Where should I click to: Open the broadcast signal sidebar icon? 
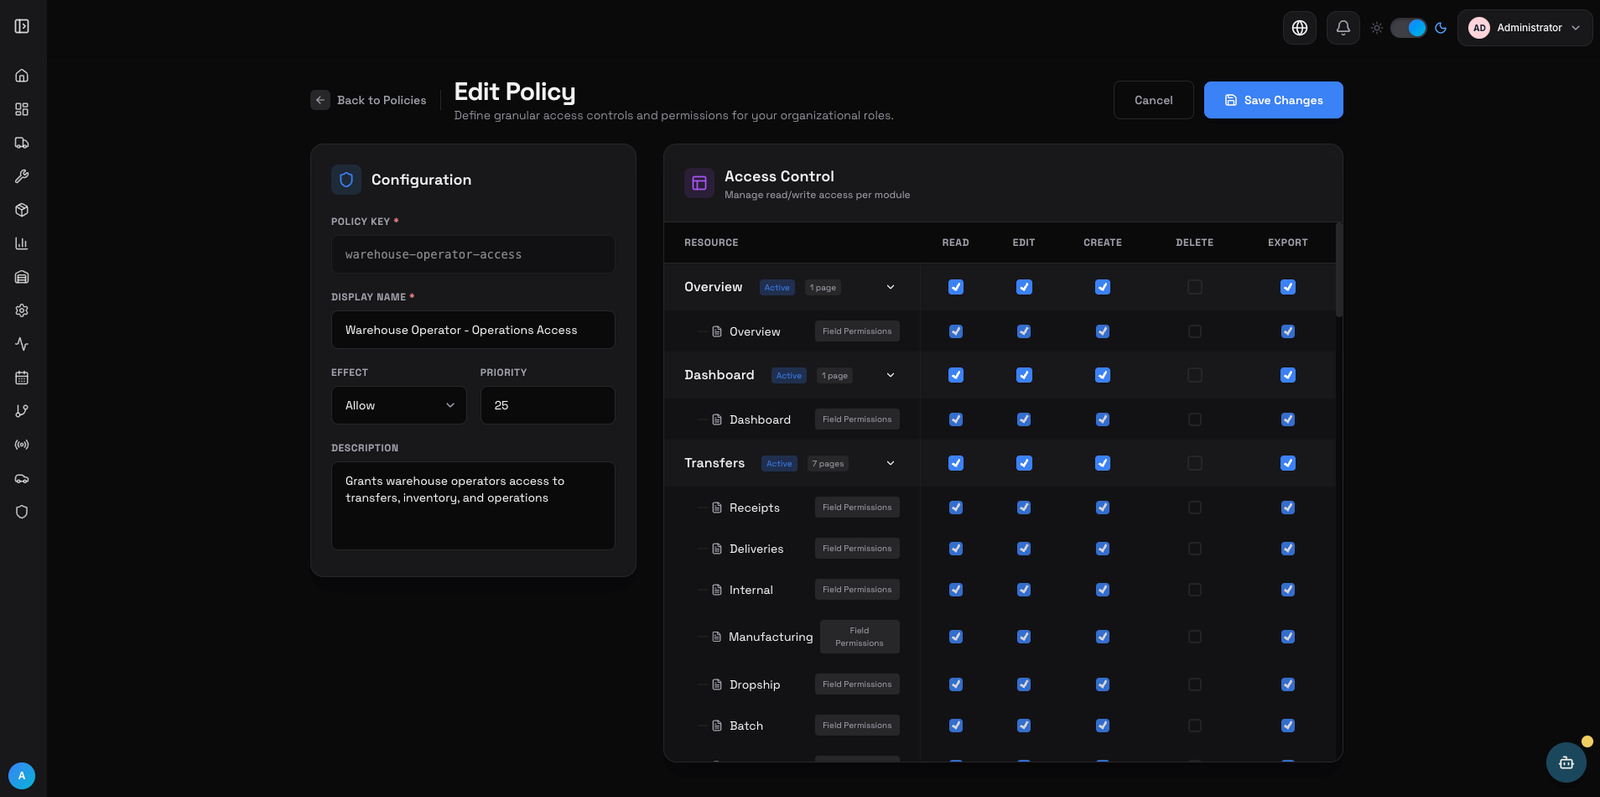(x=22, y=445)
